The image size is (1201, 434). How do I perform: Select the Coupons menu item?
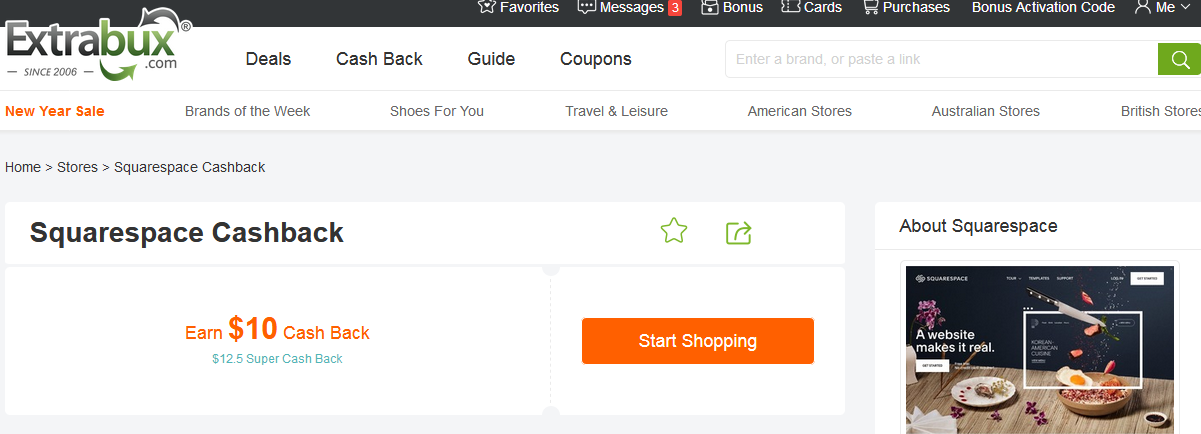(595, 59)
